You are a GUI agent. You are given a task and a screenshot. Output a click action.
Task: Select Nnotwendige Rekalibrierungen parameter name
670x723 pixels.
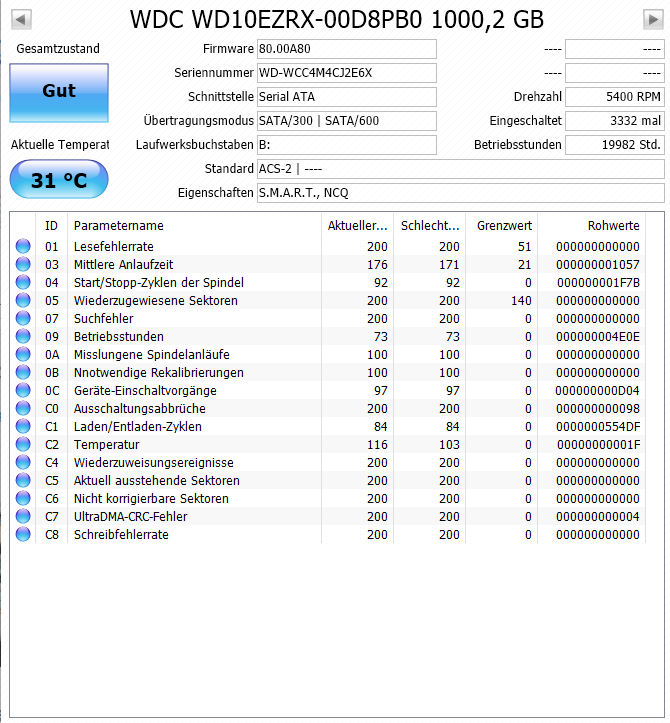tap(159, 373)
